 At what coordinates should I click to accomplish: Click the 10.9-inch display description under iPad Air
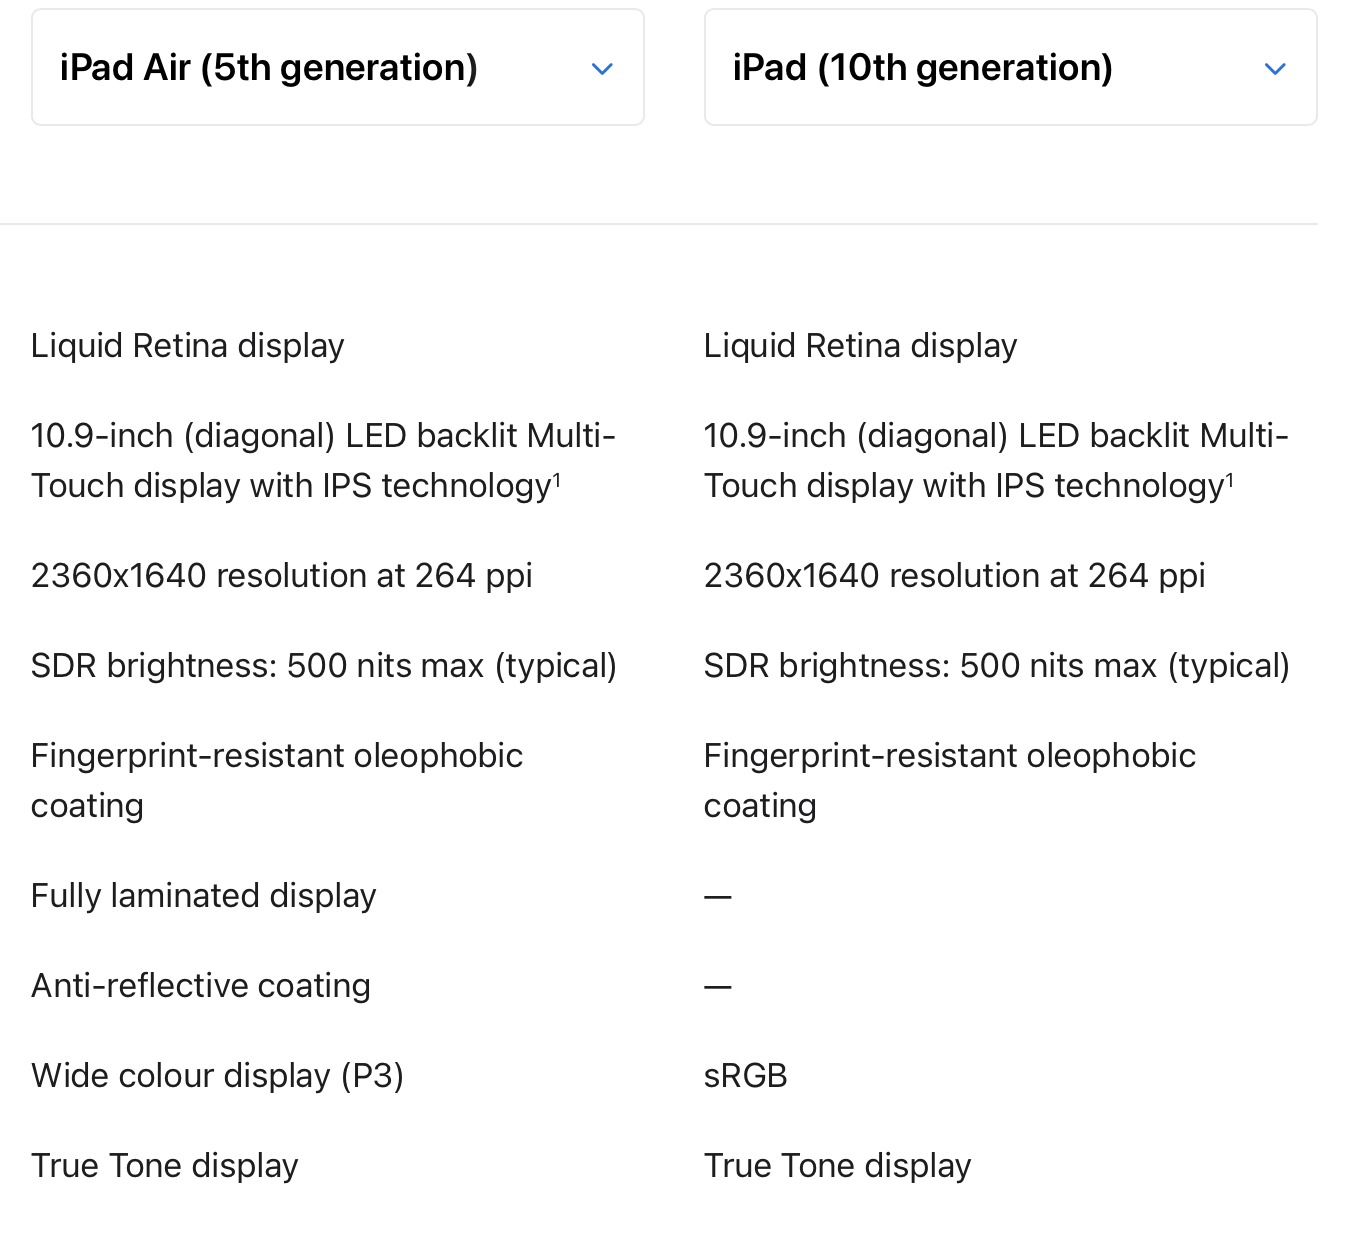tap(323, 461)
